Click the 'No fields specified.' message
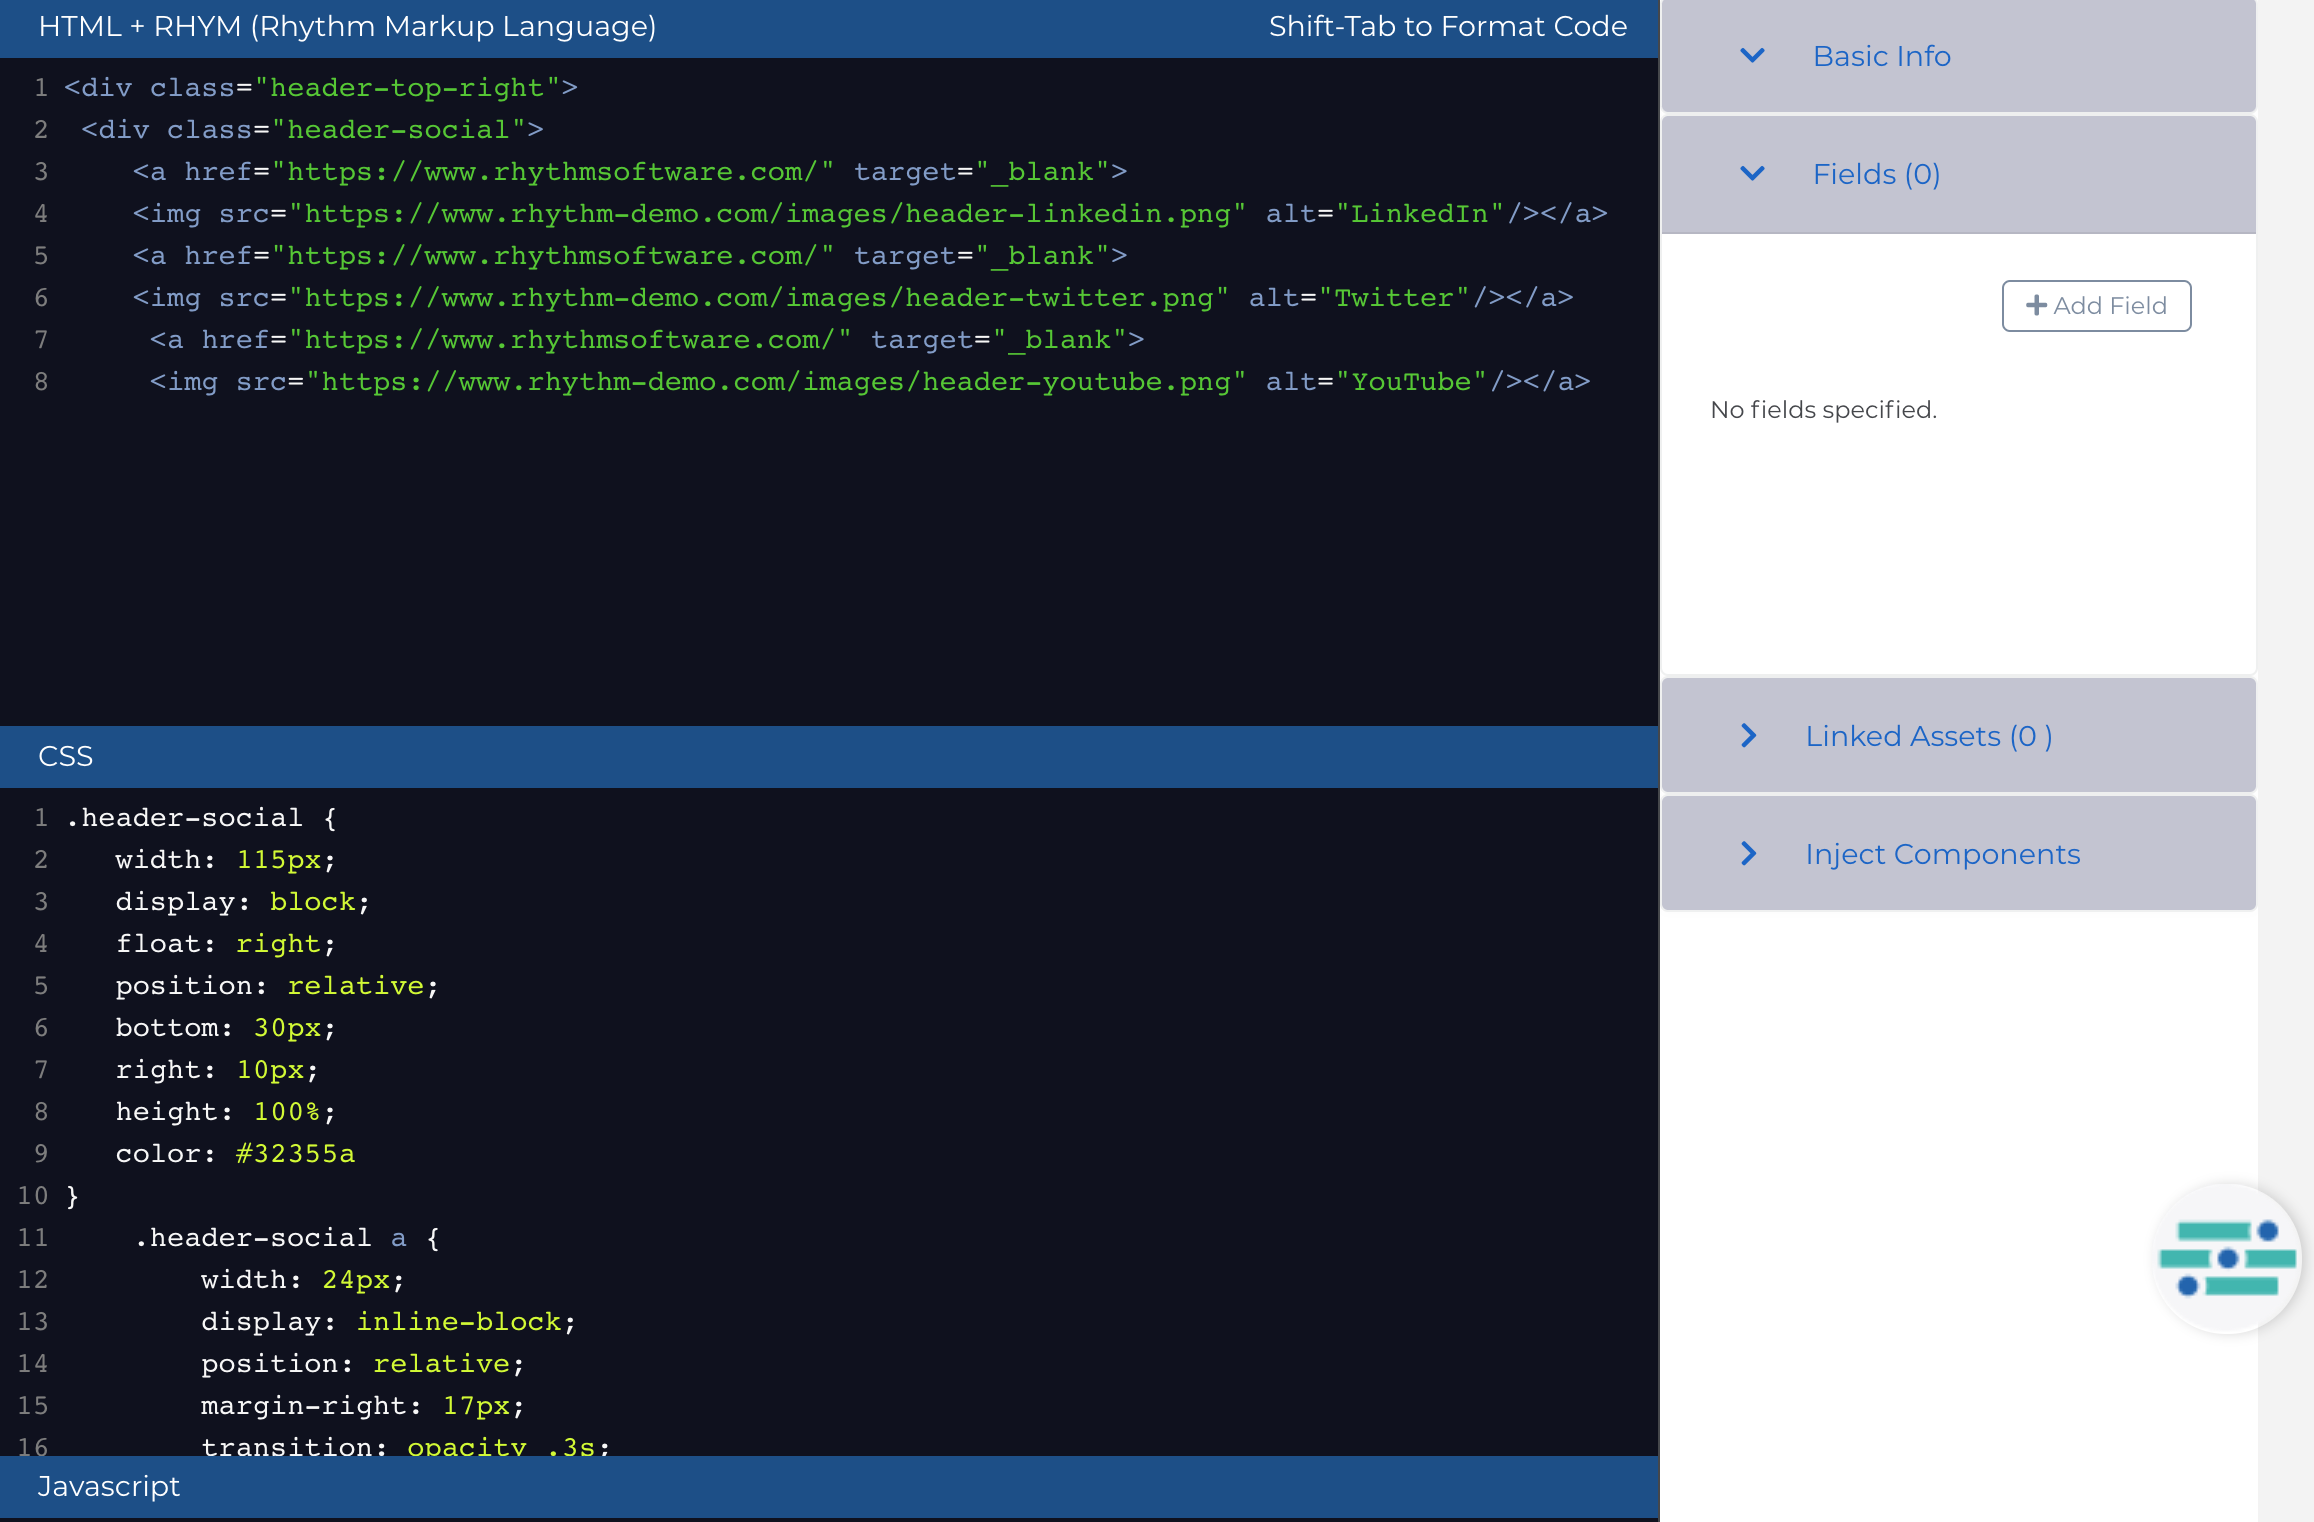 pyautogui.click(x=1823, y=410)
